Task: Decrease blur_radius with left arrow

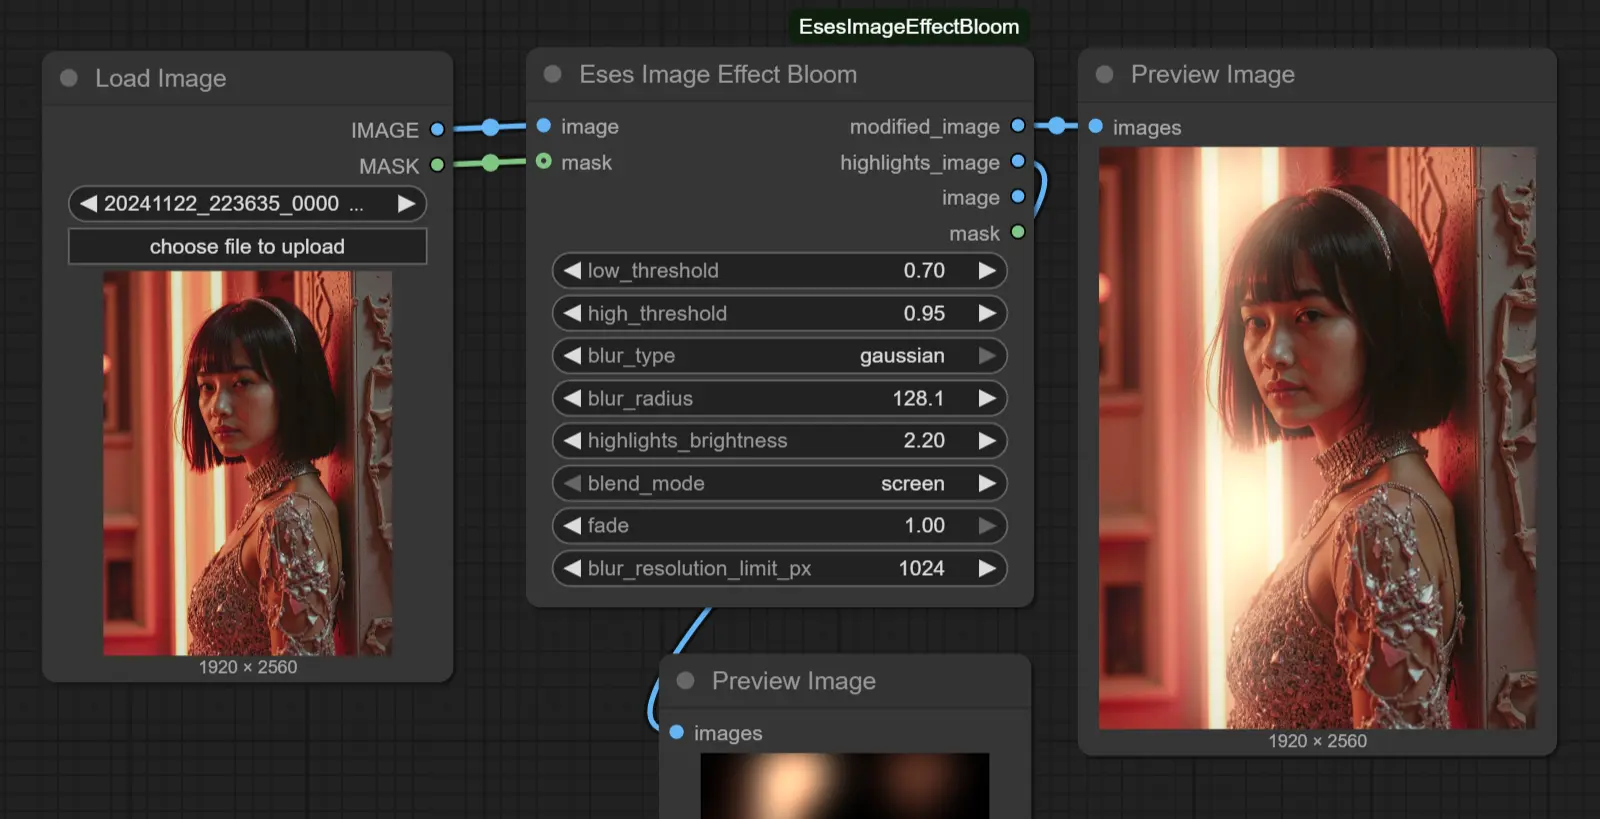Action: [572, 398]
